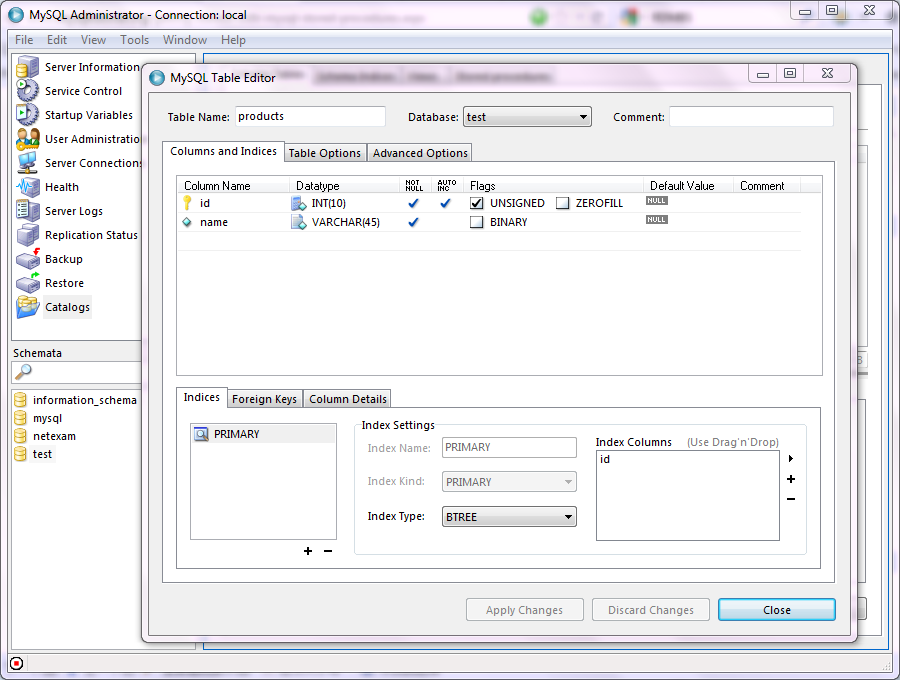
Task: Select netexam schema database icon
Action: (x=20, y=436)
